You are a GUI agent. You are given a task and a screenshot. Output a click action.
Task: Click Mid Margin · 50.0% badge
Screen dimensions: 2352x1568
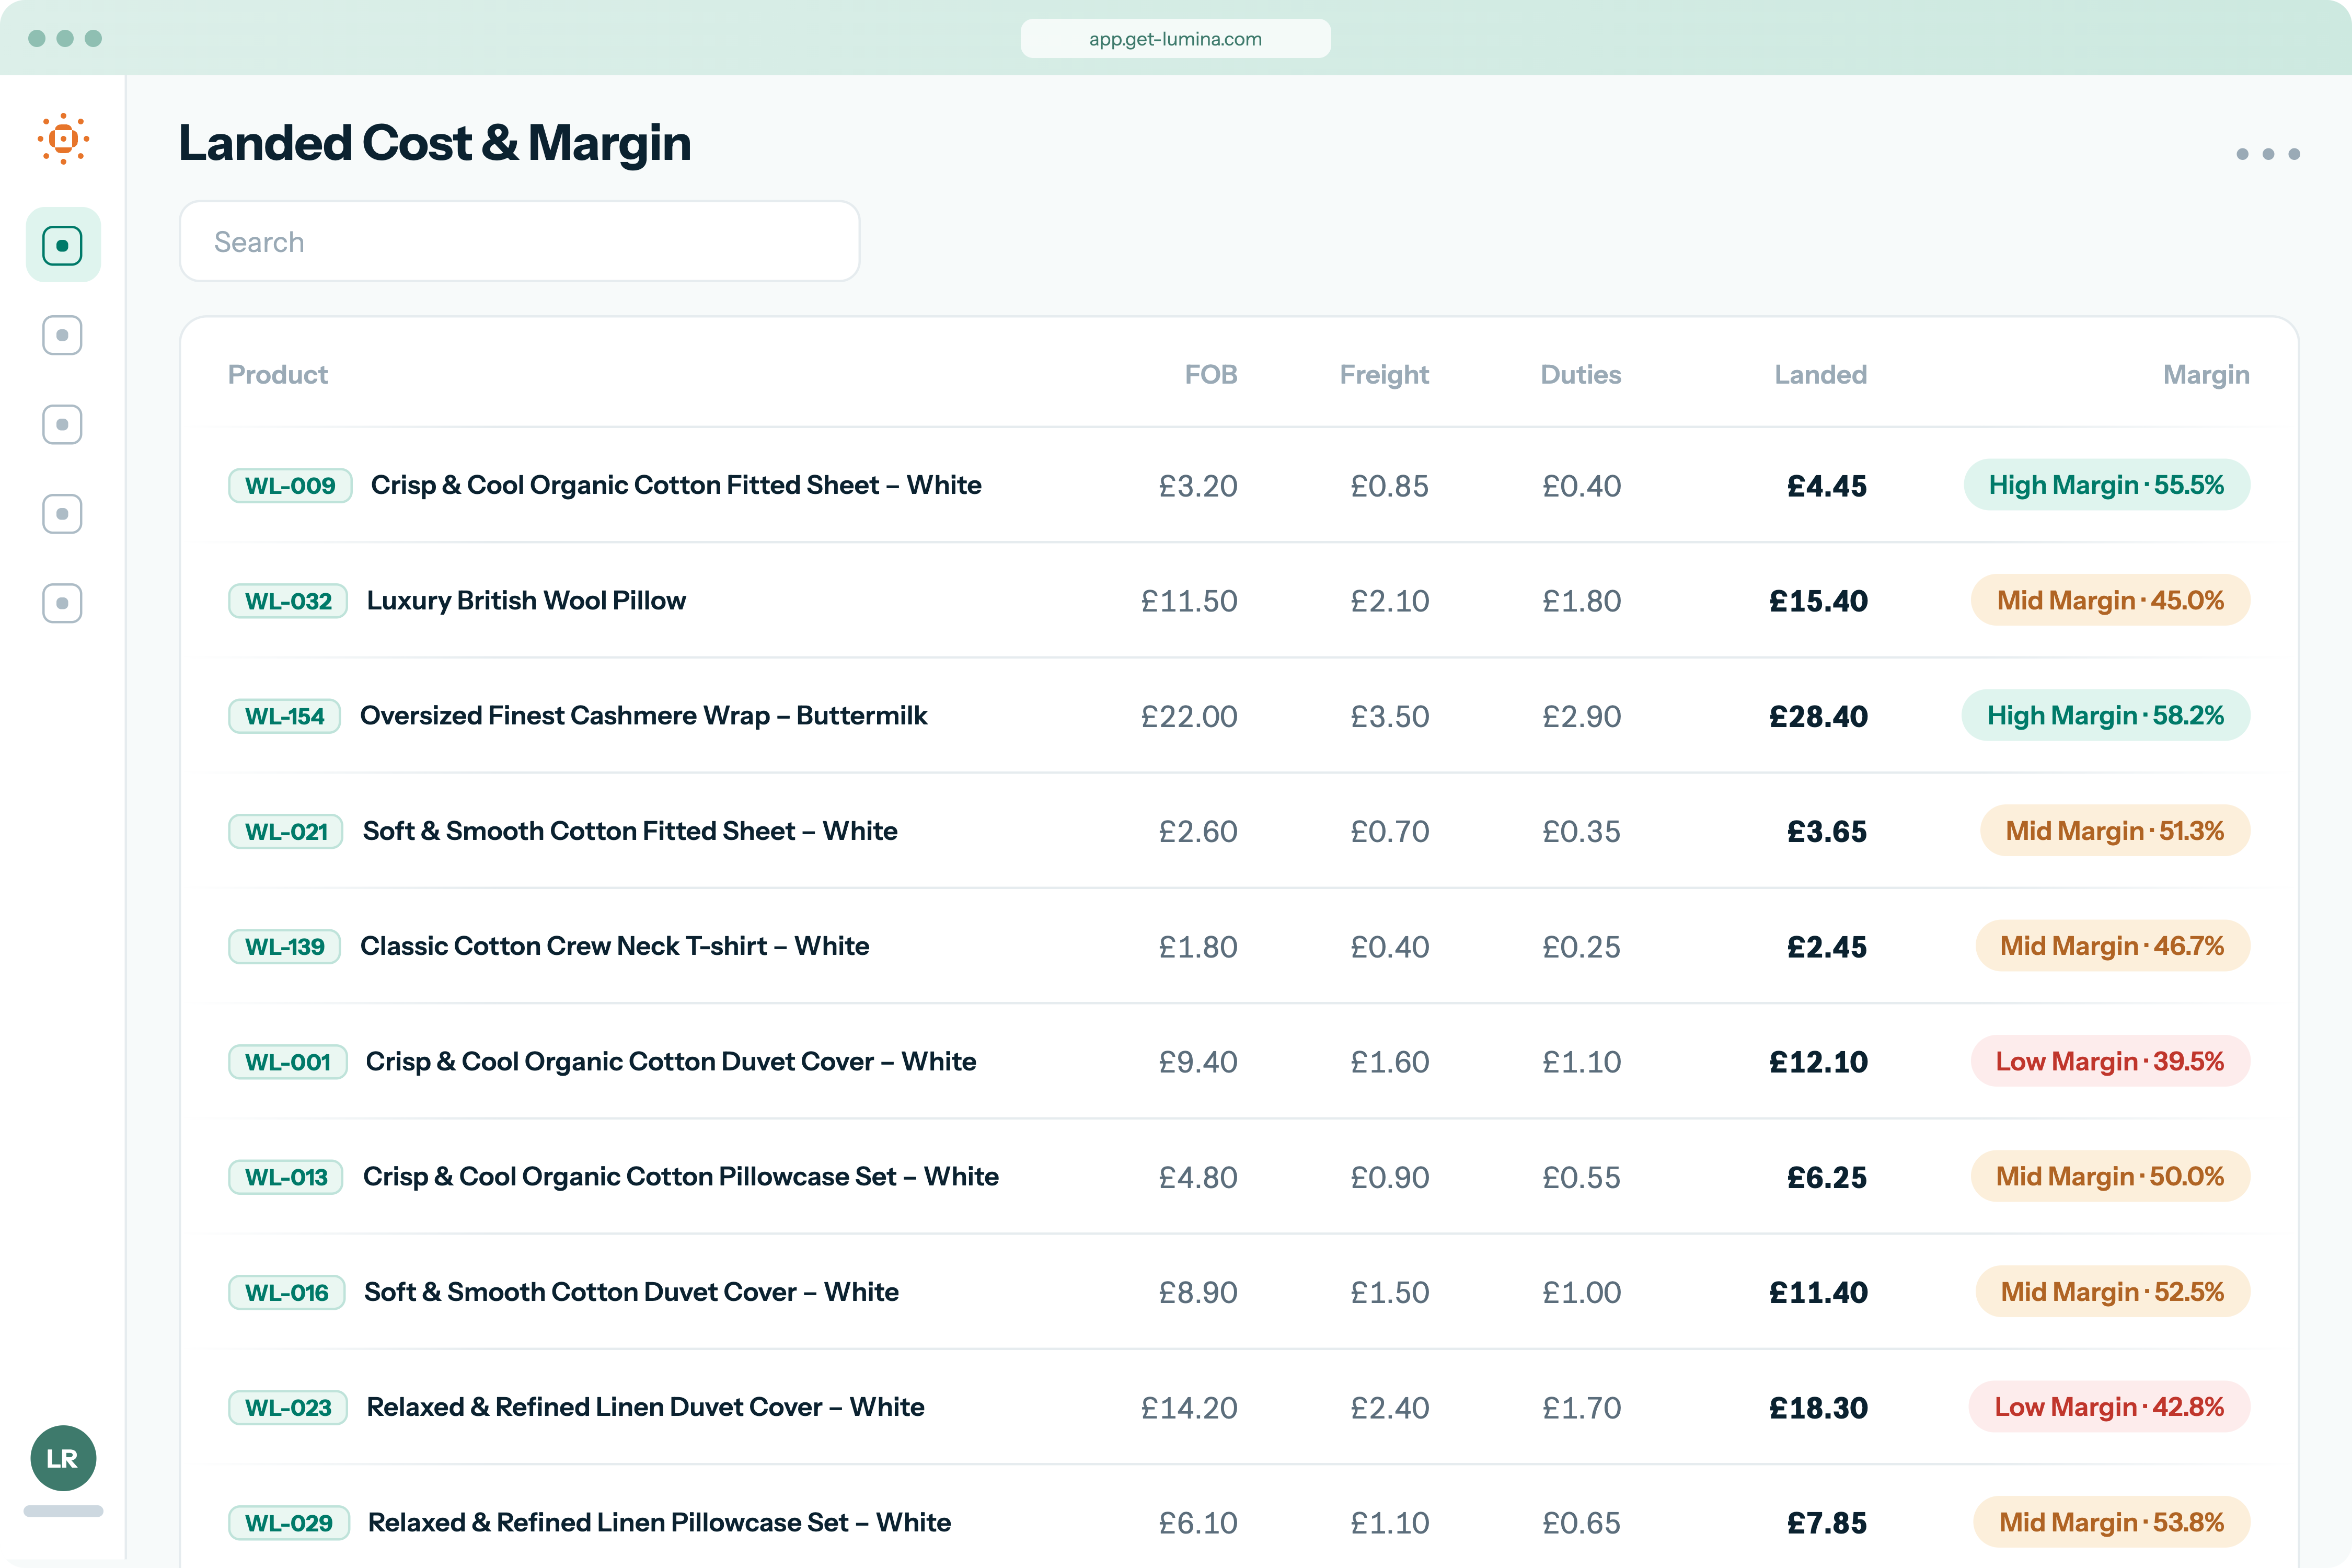[x=2110, y=1176]
